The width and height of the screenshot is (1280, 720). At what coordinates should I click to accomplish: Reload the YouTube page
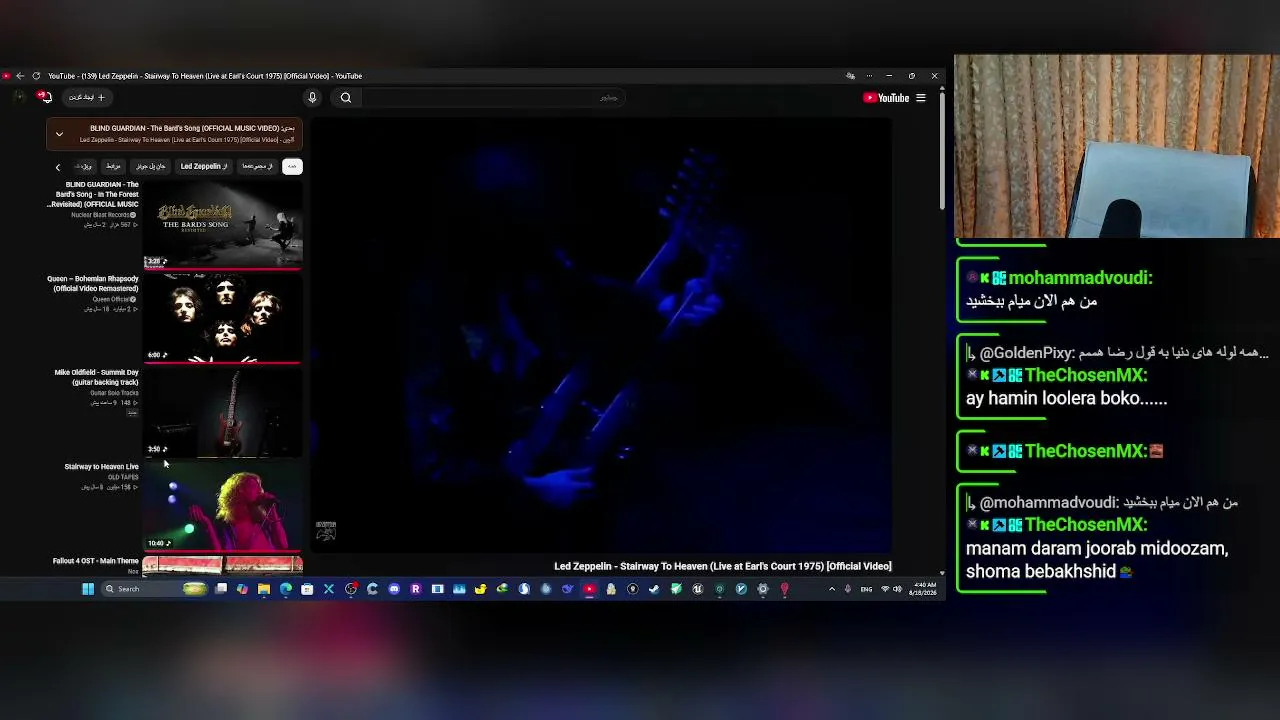[x=36, y=76]
